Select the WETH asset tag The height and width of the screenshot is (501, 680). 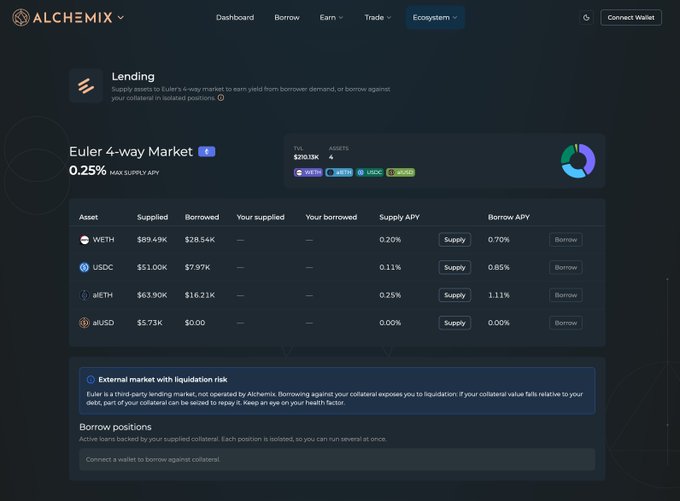coord(308,172)
